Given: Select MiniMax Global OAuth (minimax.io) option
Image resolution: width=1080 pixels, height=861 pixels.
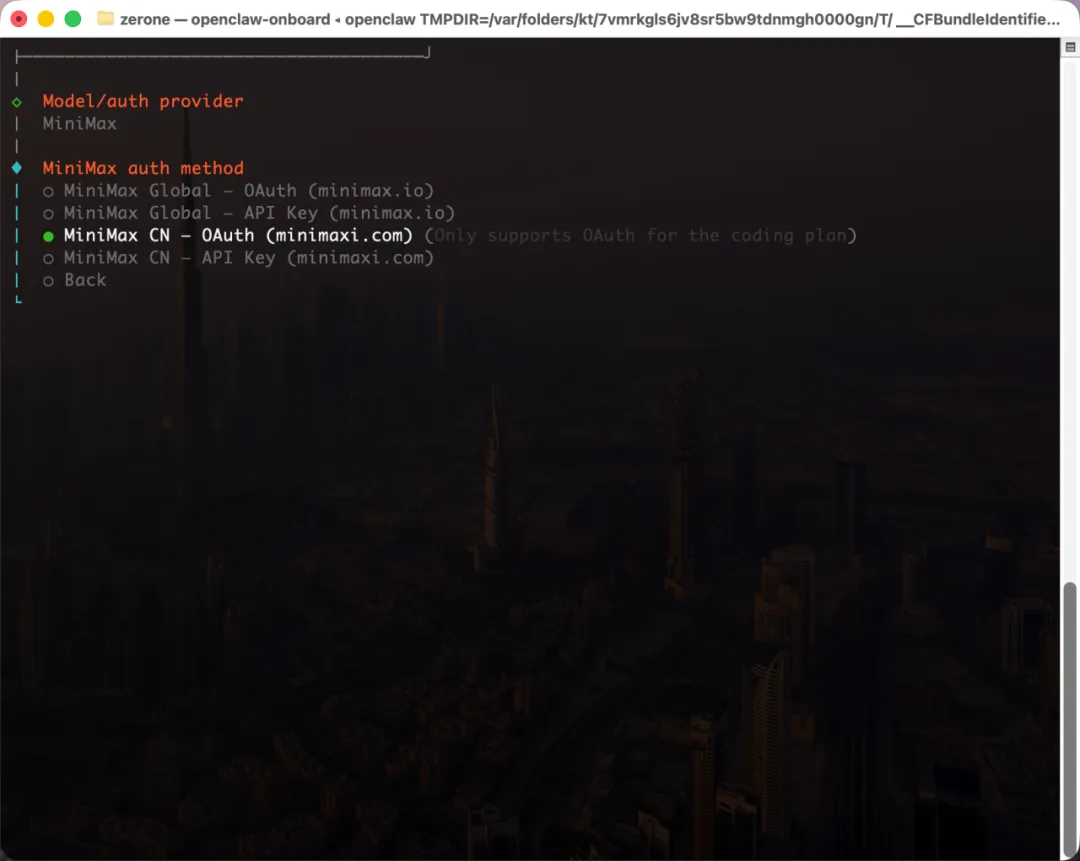Looking at the screenshot, I should (x=238, y=191).
